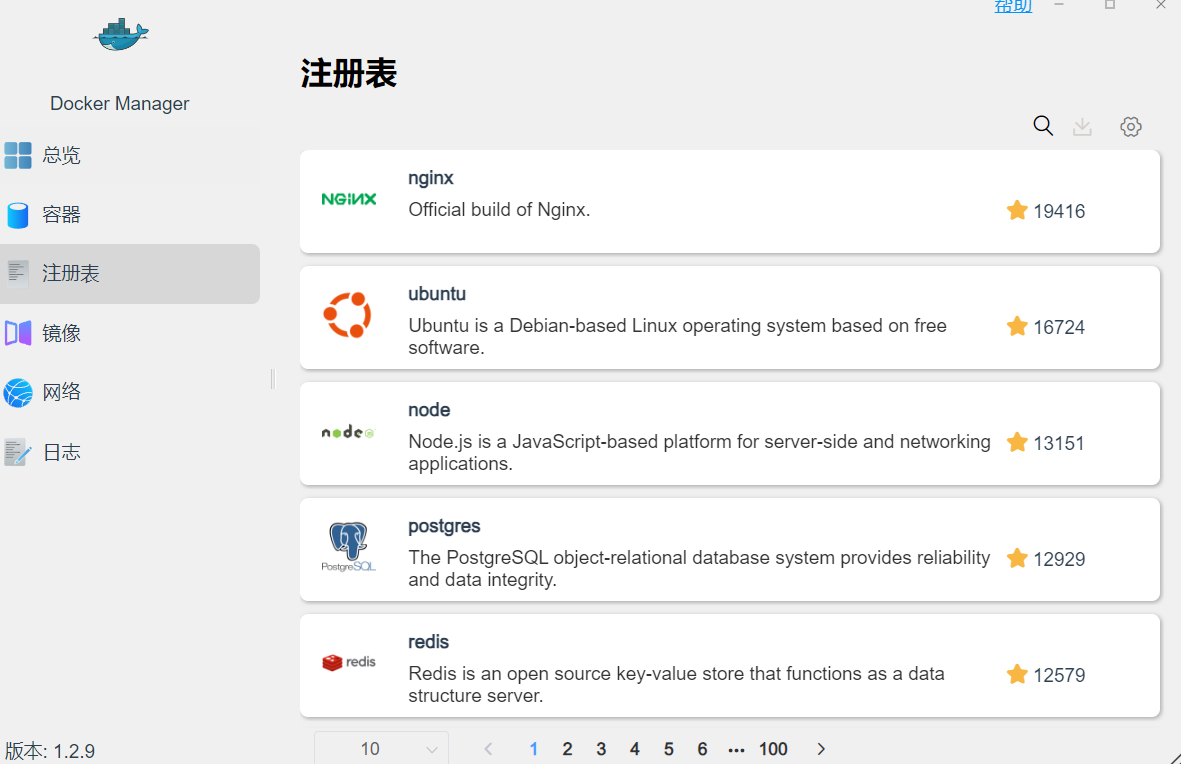Click the 12929 star count
This screenshot has height=764, width=1181.
(1059, 560)
